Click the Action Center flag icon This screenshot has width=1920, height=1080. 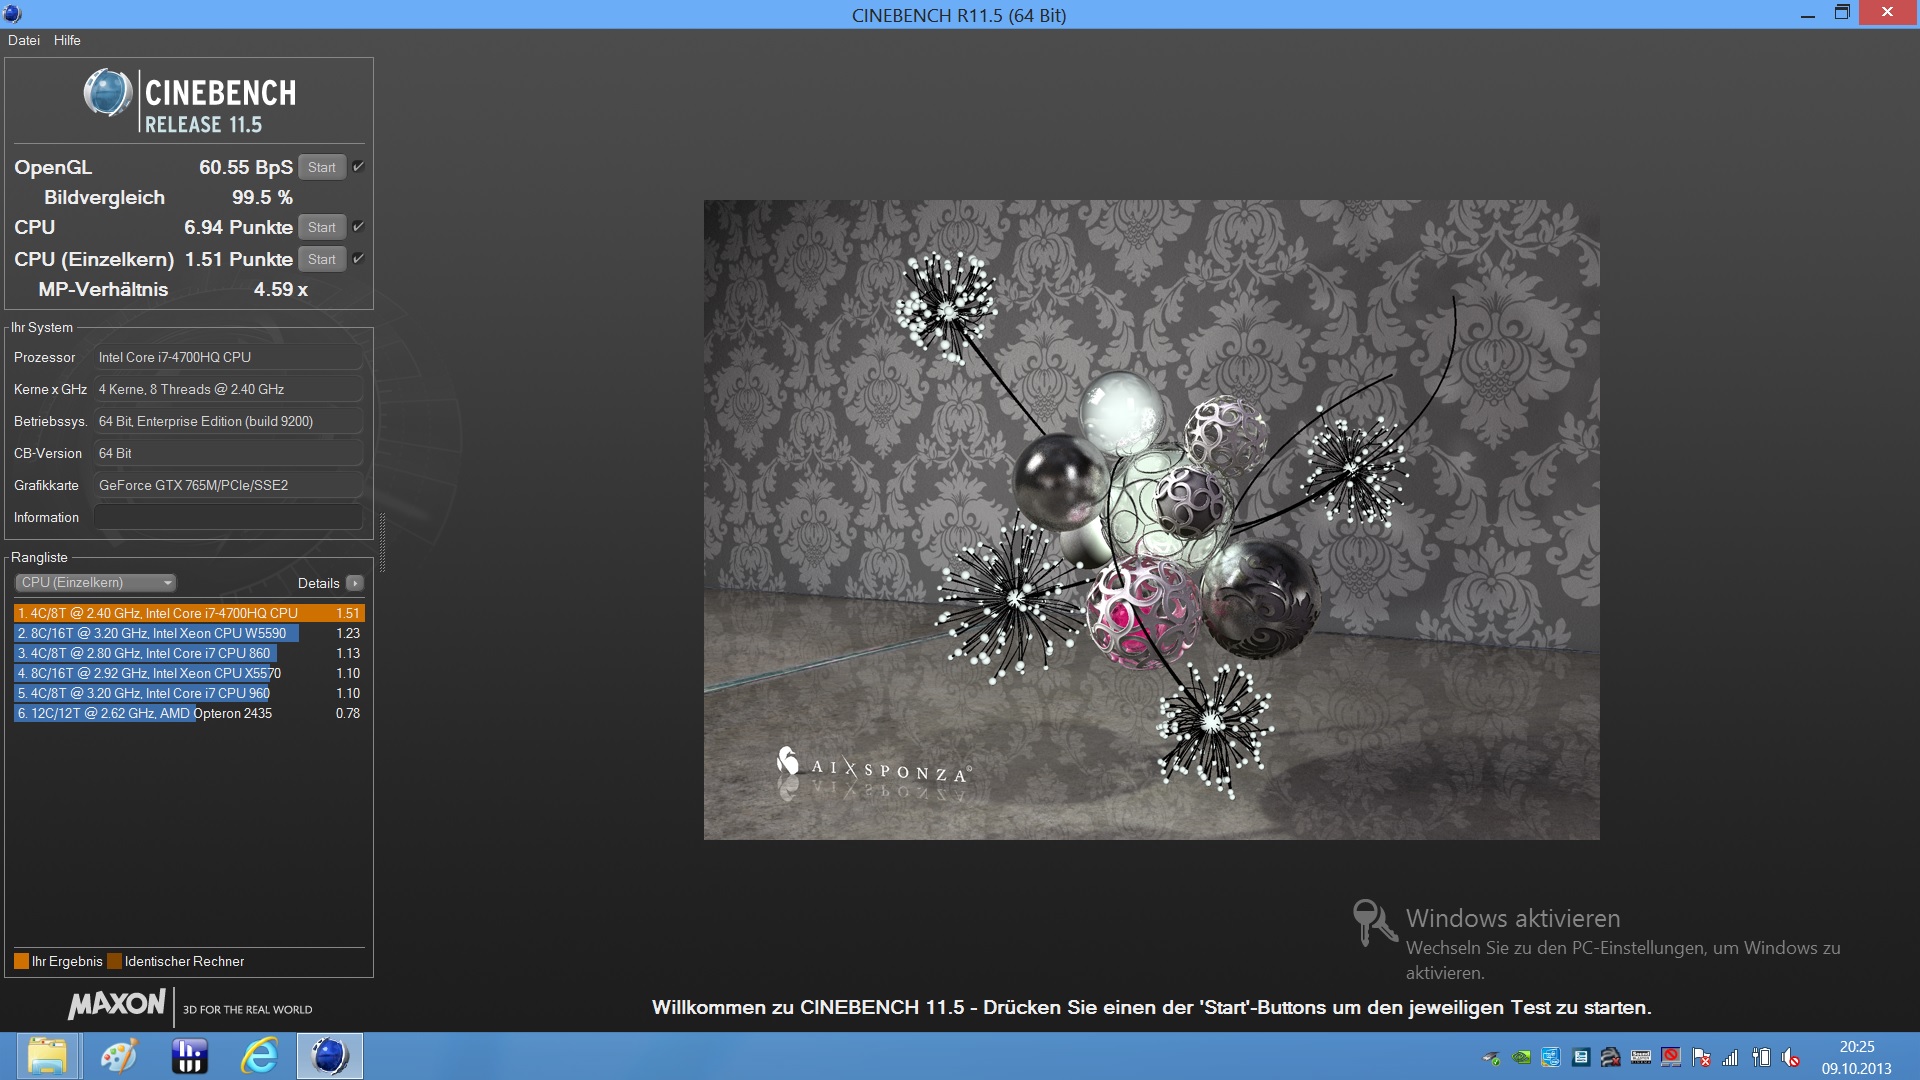click(x=1701, y=1057)
